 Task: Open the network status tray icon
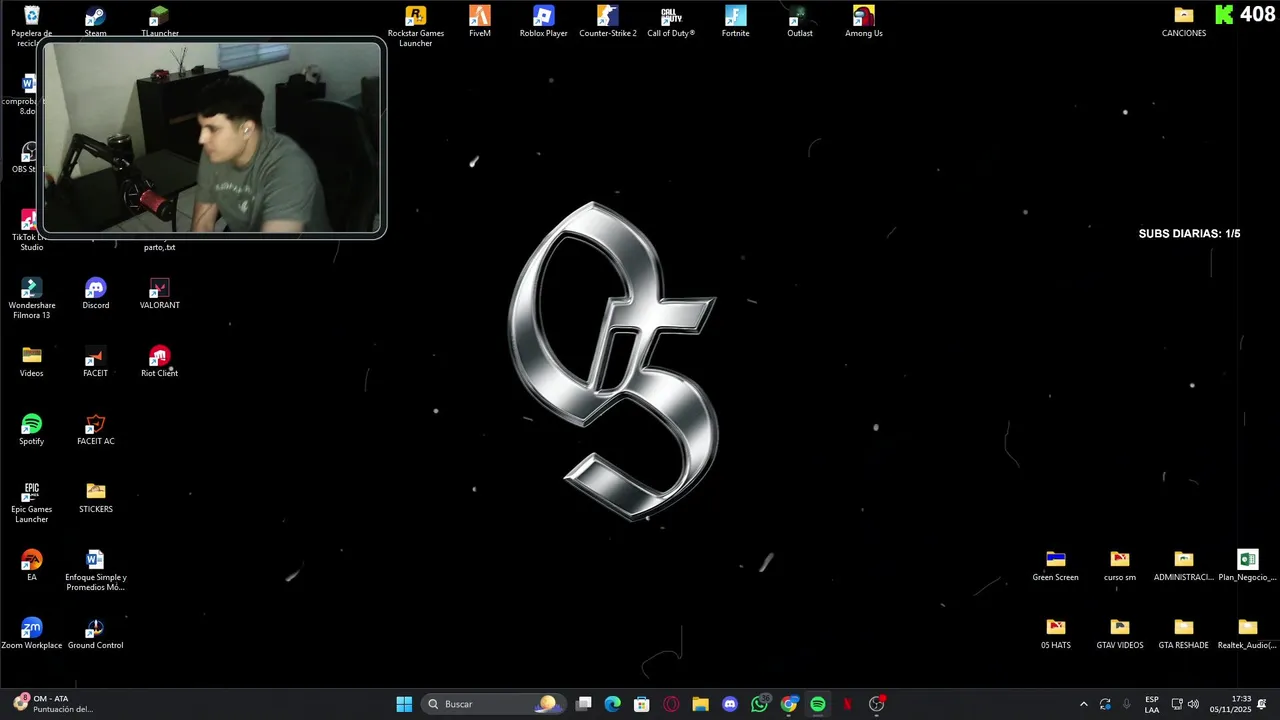(x=1177, y=704)
